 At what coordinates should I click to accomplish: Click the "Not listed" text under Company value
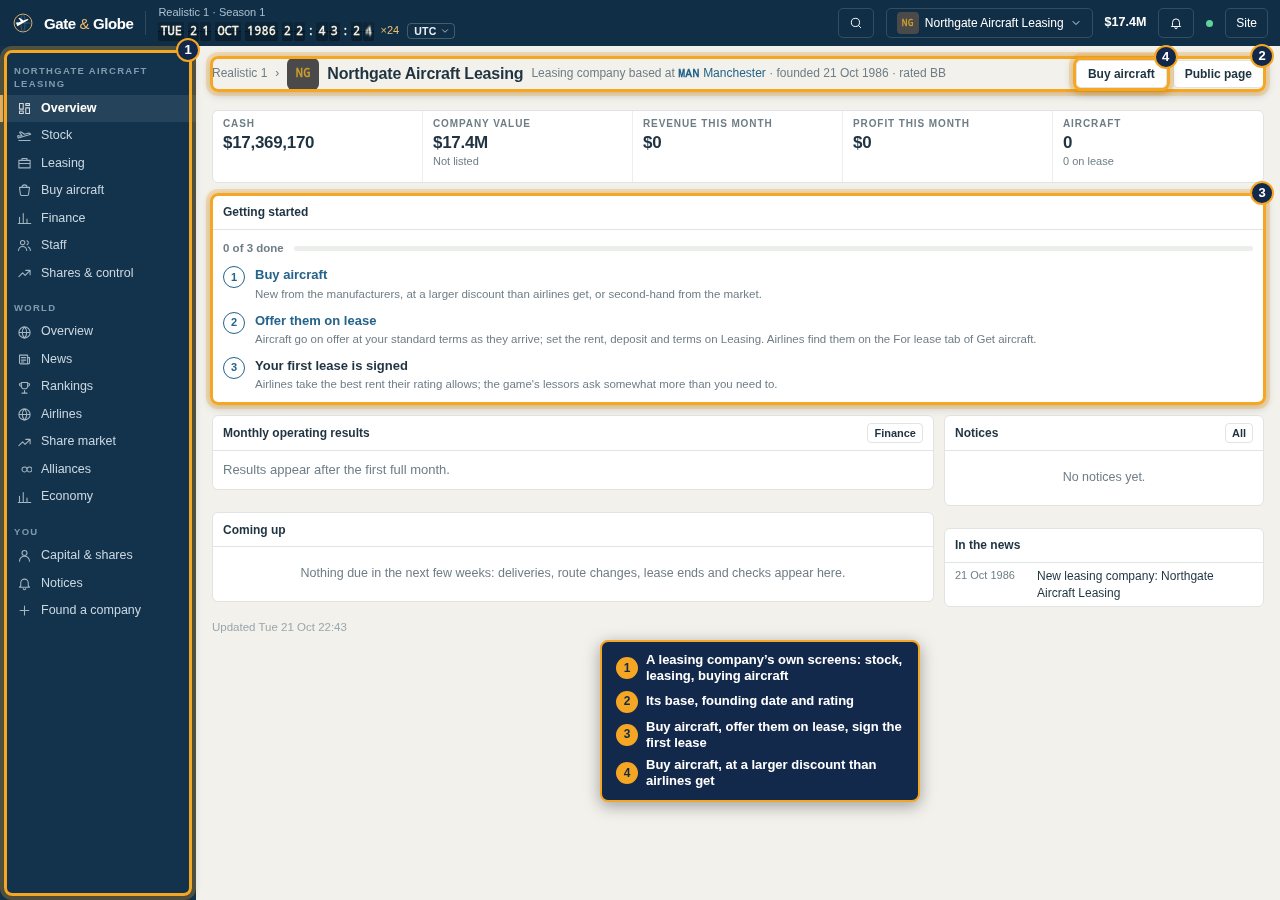(456, 161)
